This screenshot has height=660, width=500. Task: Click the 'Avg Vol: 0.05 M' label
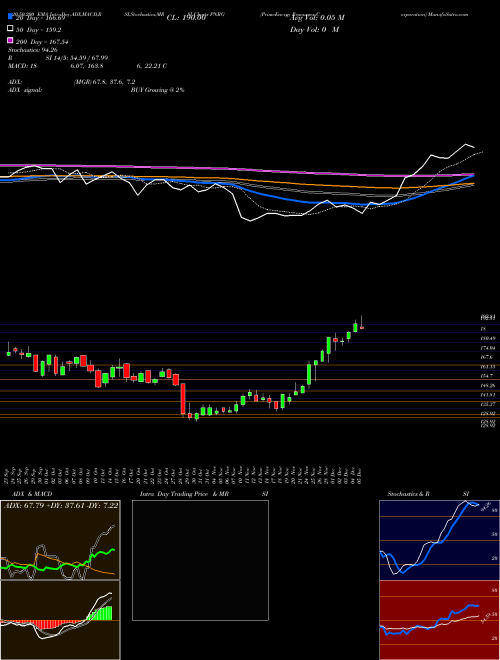317,18
